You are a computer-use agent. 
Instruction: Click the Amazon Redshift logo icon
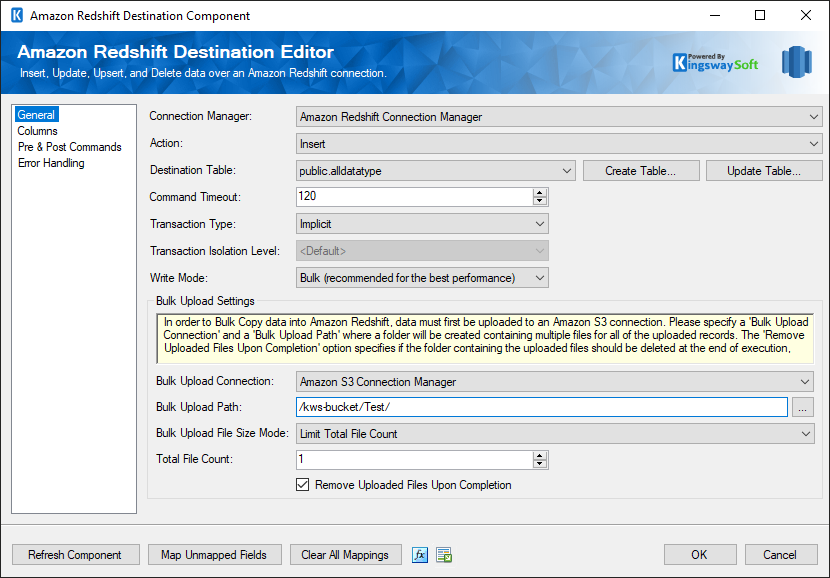click(796, 61)
